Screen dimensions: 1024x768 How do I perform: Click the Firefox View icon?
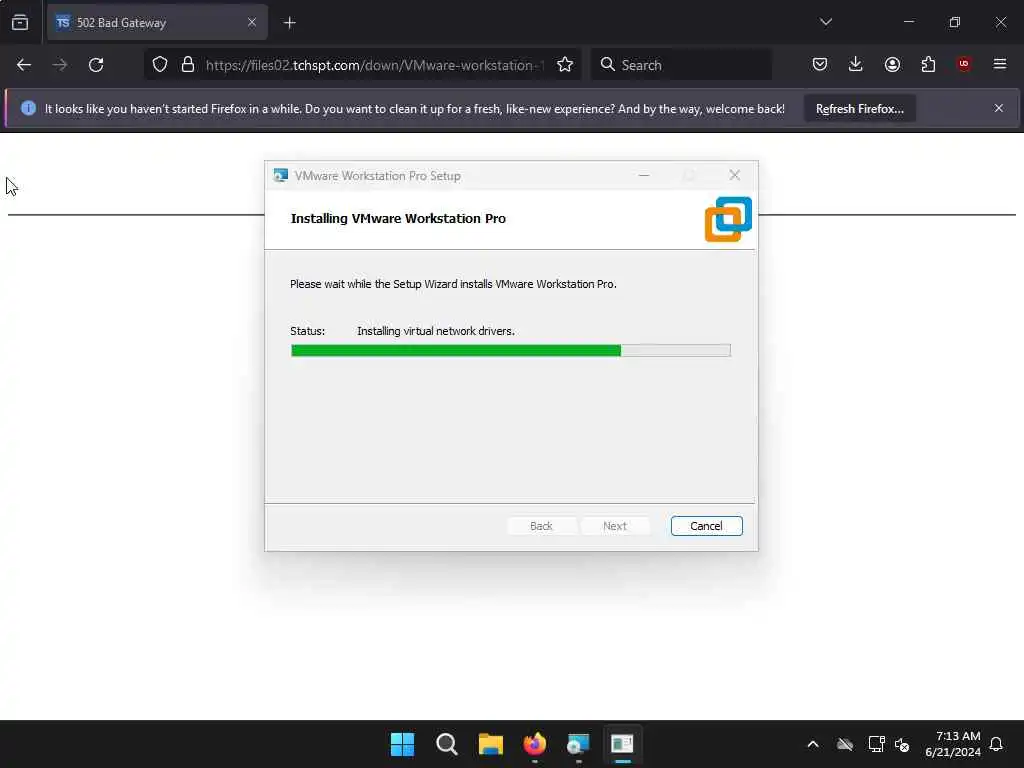(20, 22)
